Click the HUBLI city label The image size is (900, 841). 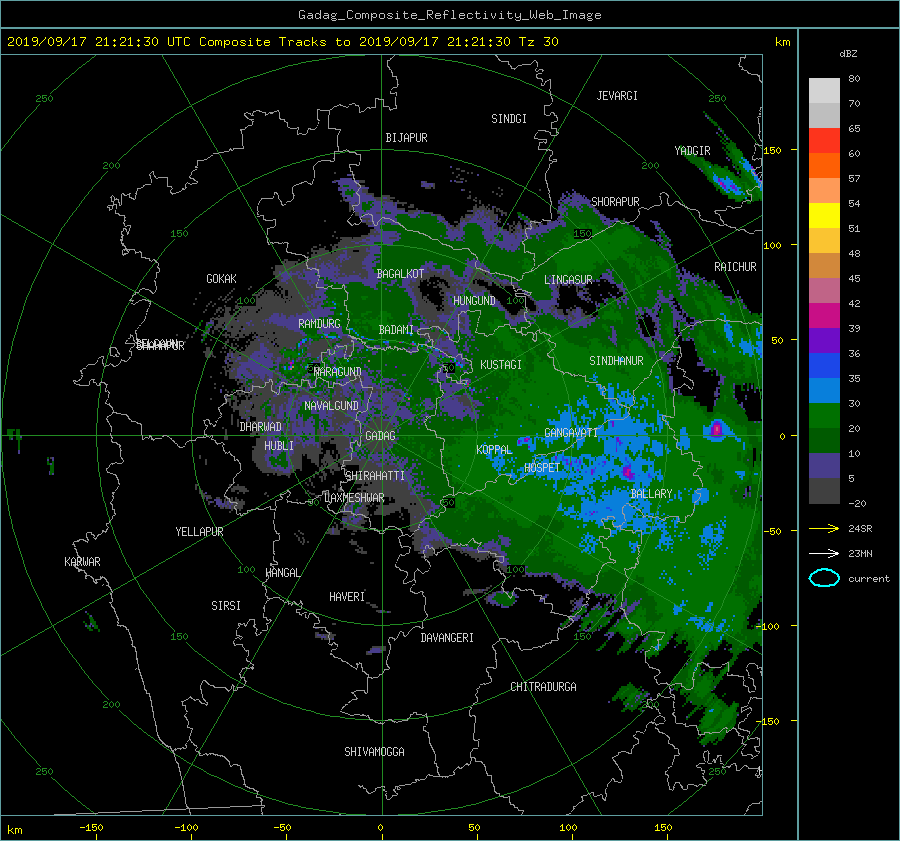click(x=279, y=445)
